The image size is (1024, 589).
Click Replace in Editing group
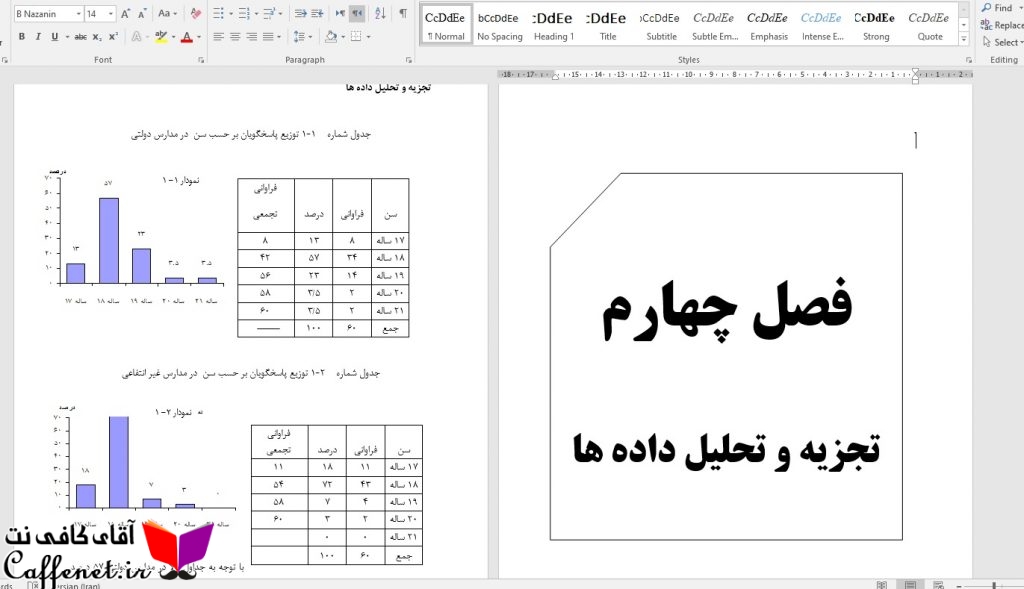point(1002,25)
